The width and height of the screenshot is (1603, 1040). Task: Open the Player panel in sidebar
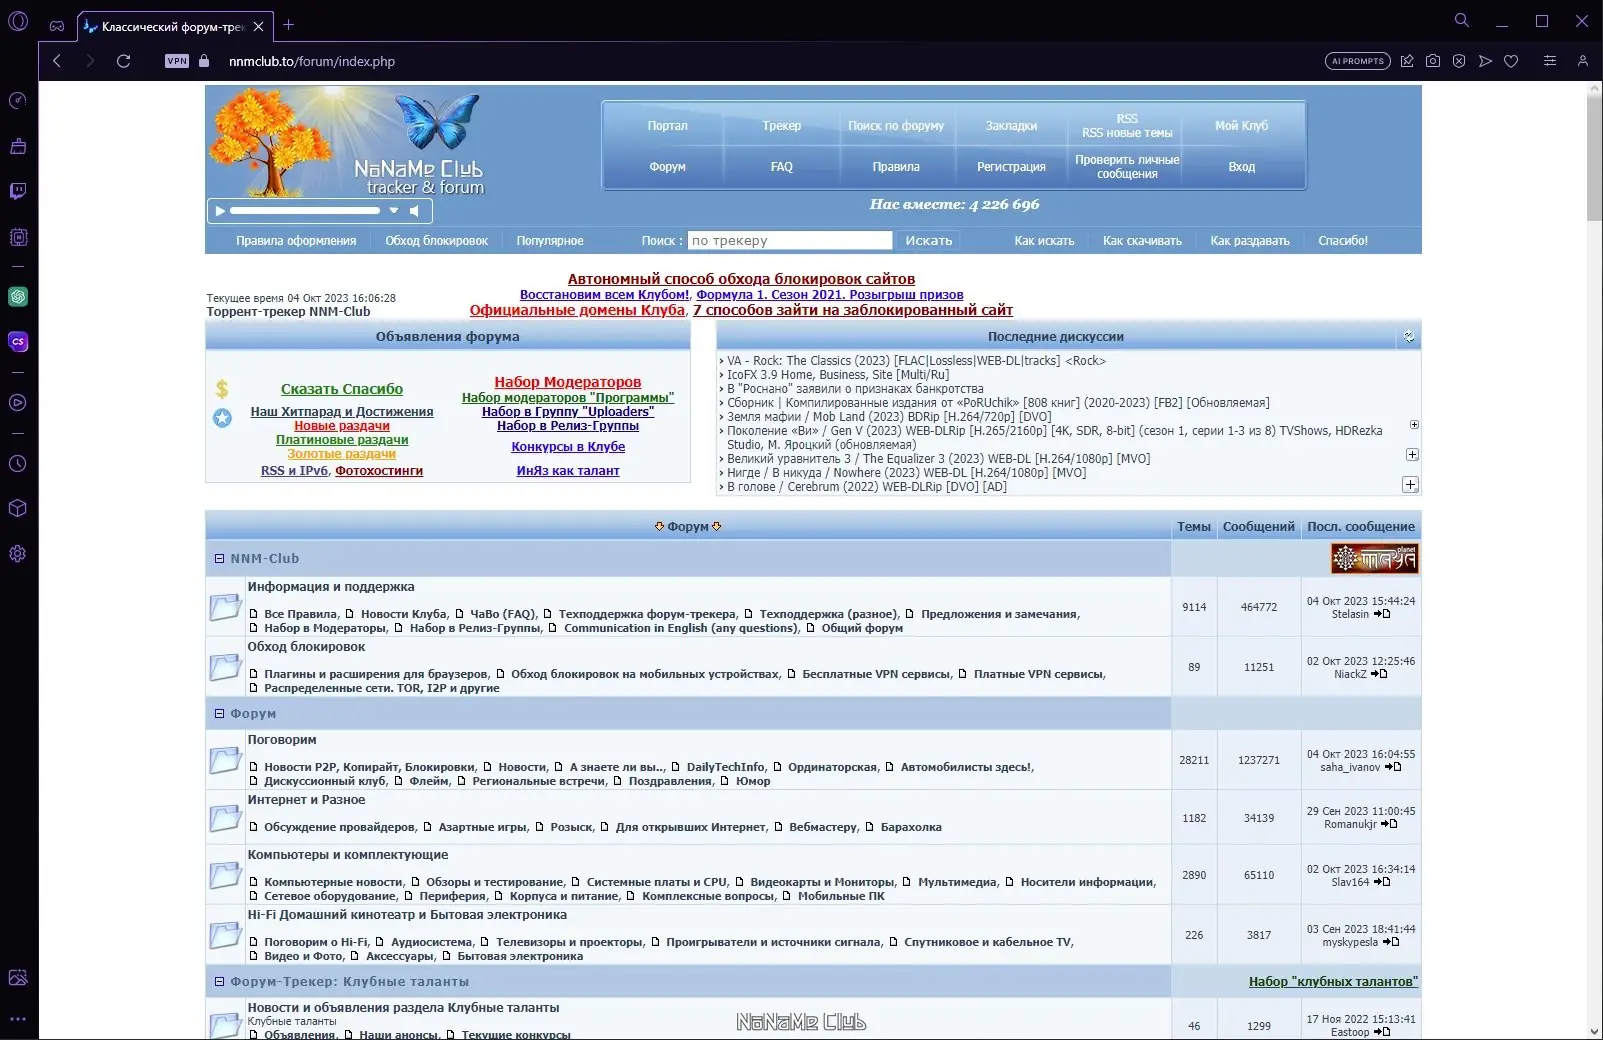(x=17, y=403)
